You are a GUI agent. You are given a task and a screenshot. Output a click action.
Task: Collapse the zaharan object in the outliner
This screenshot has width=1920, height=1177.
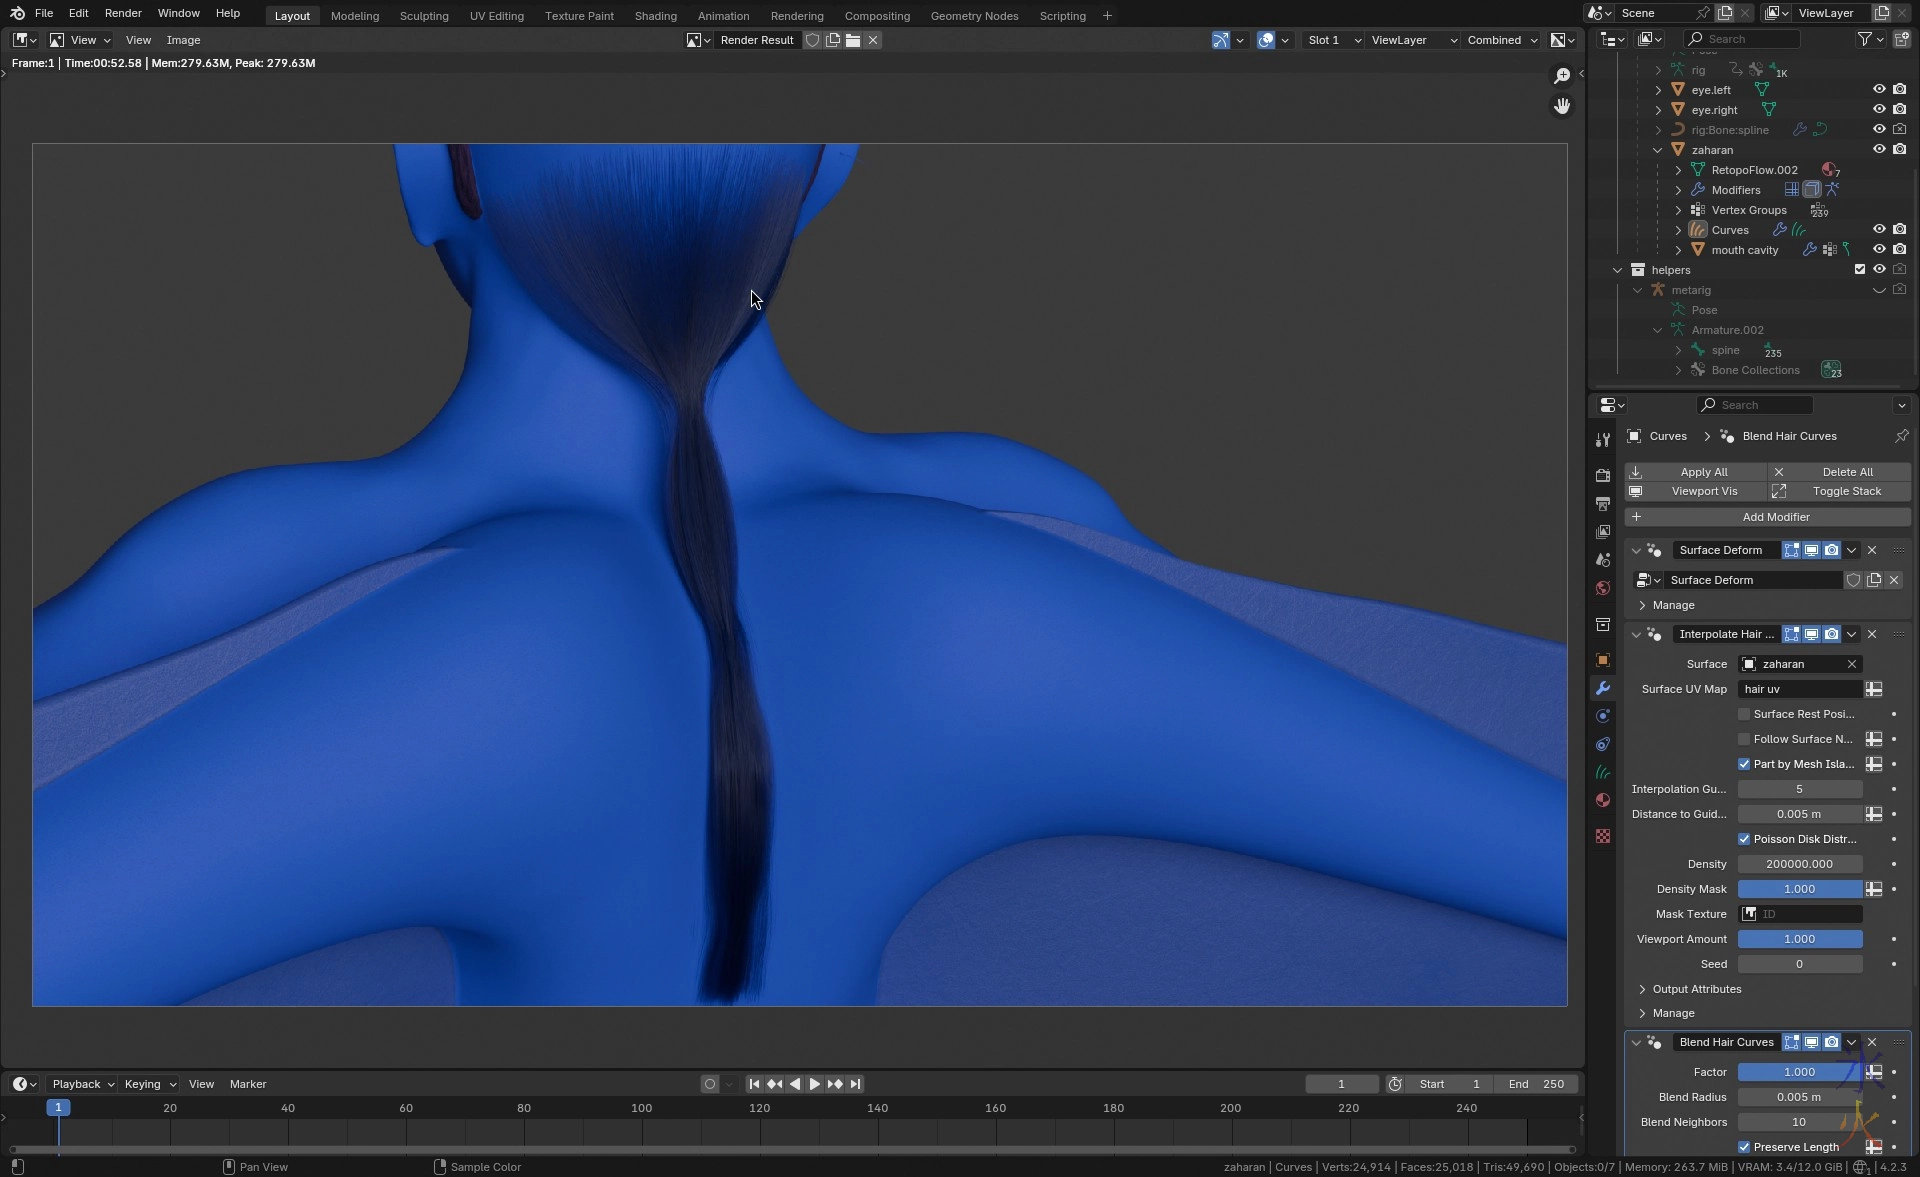coord(1658,150)
